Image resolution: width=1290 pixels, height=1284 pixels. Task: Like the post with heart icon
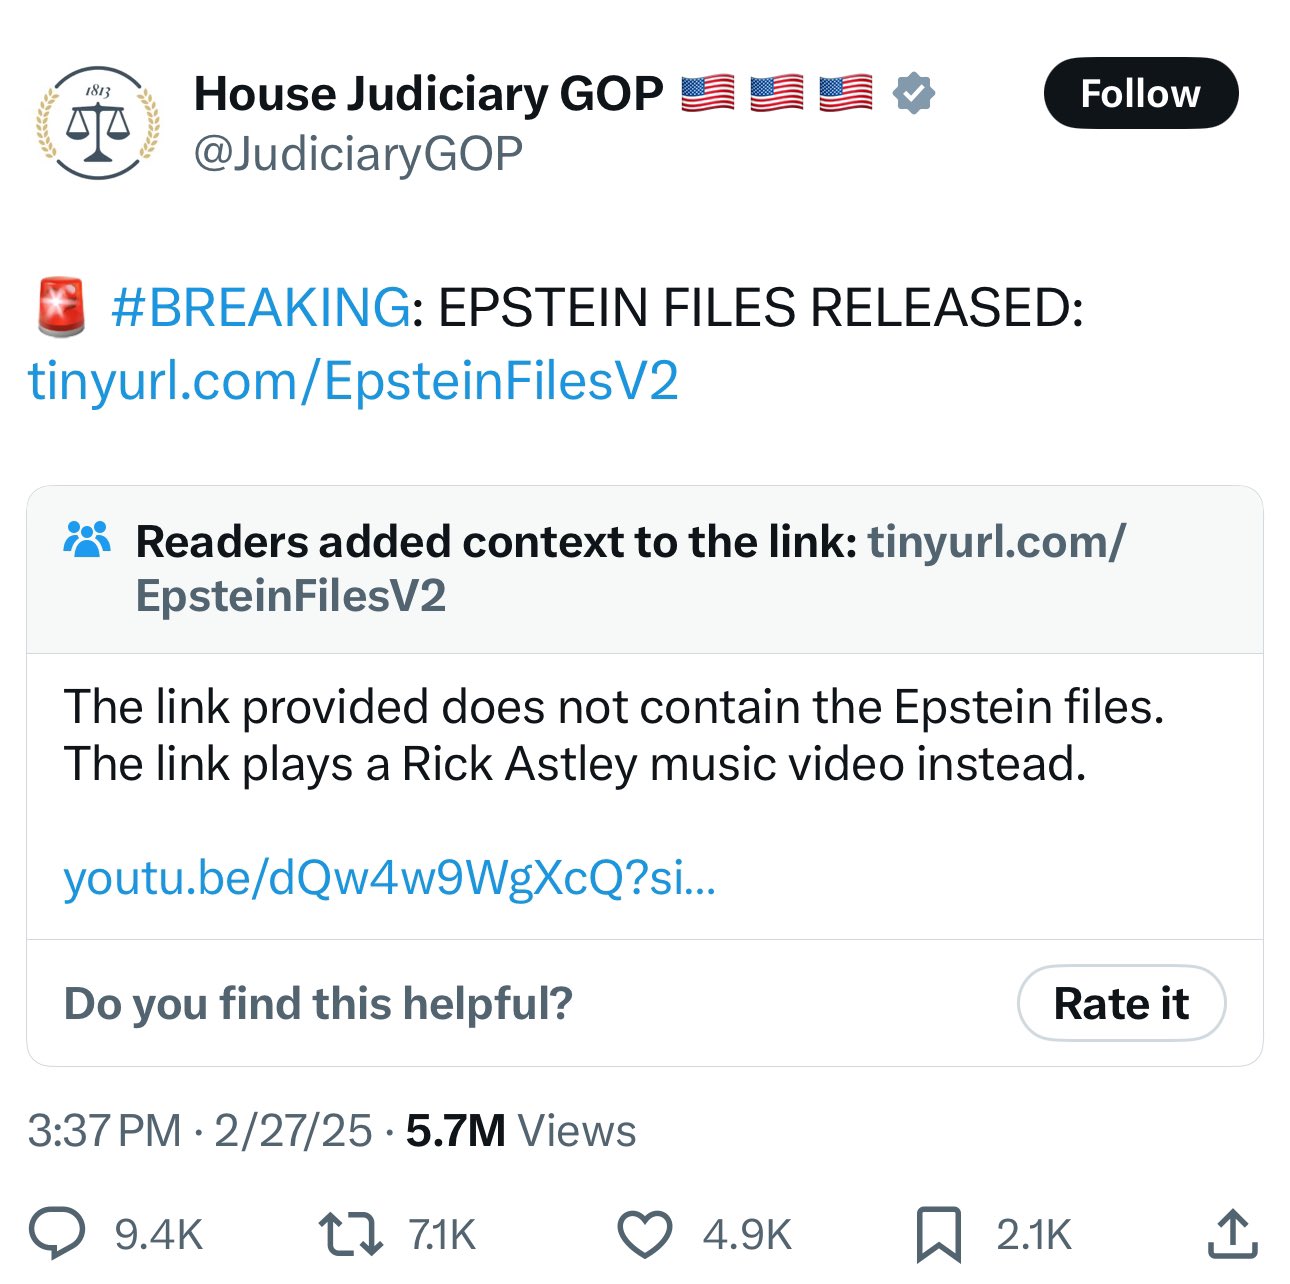coord(643,1234)
